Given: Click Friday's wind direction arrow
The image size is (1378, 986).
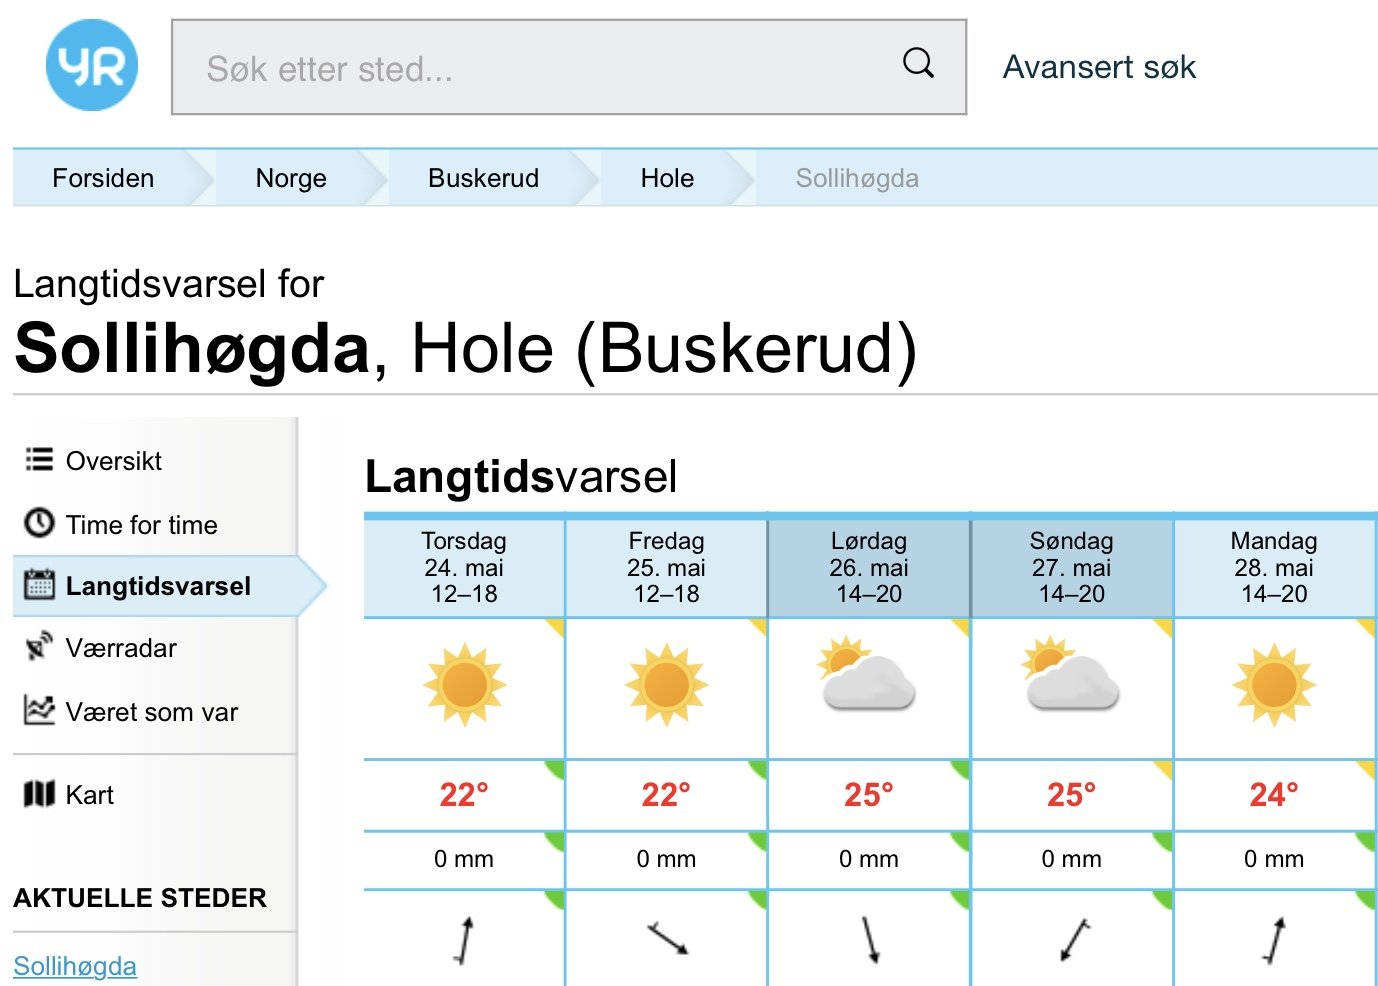Looking at the screenshot, I should pyautogui.click(x=667, y=938).
